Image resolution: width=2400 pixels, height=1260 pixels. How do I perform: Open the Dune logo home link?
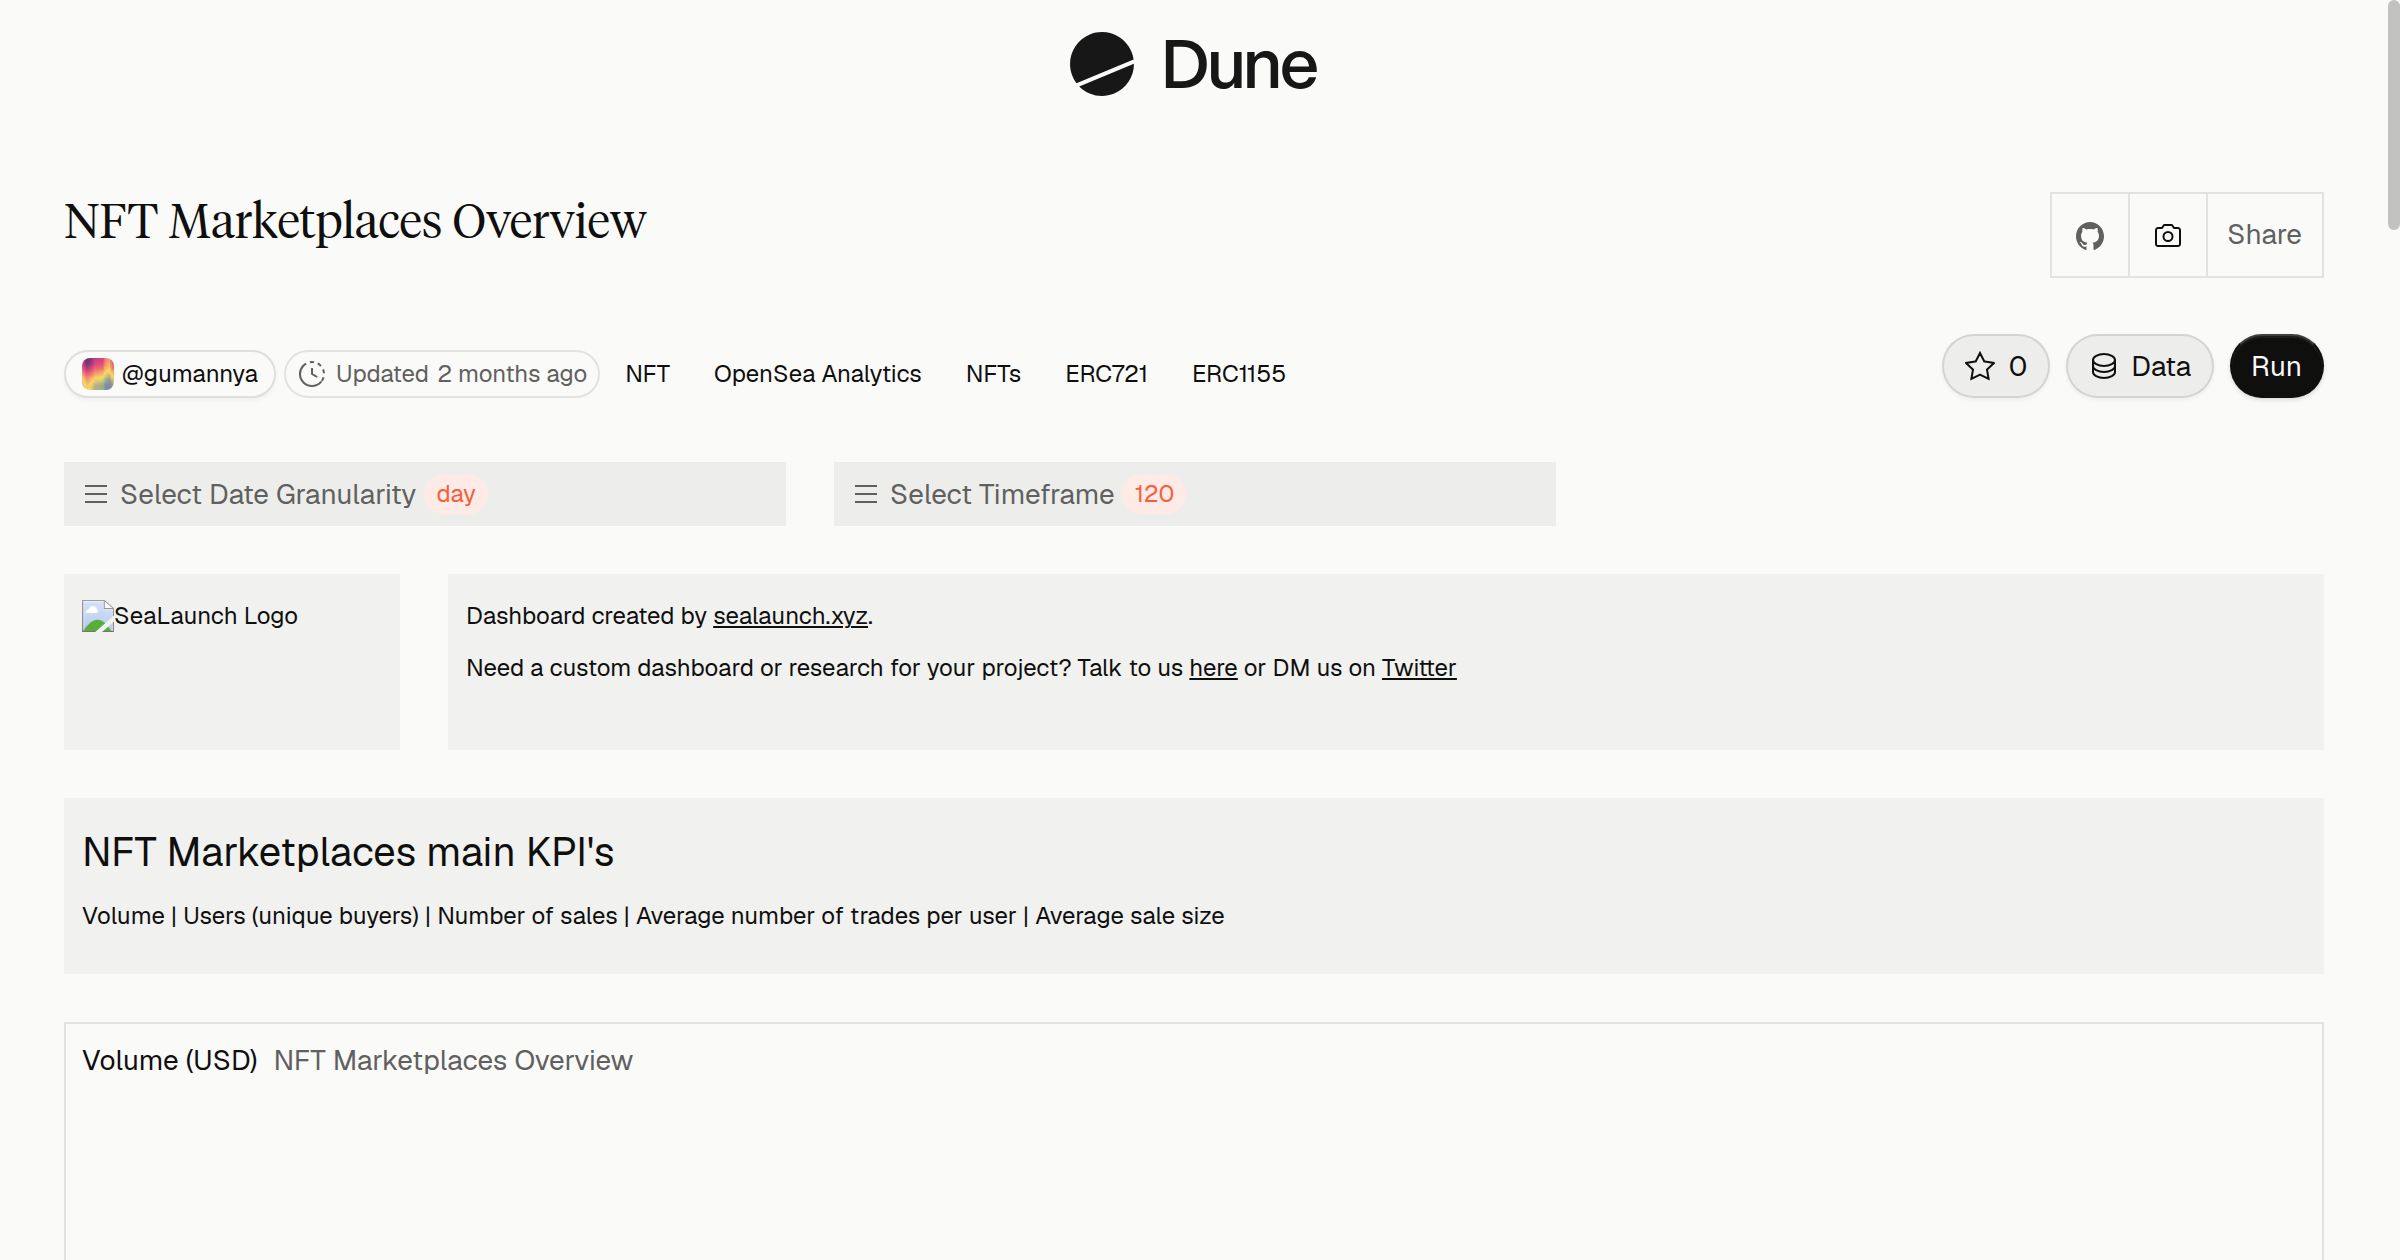point(1193,64)
